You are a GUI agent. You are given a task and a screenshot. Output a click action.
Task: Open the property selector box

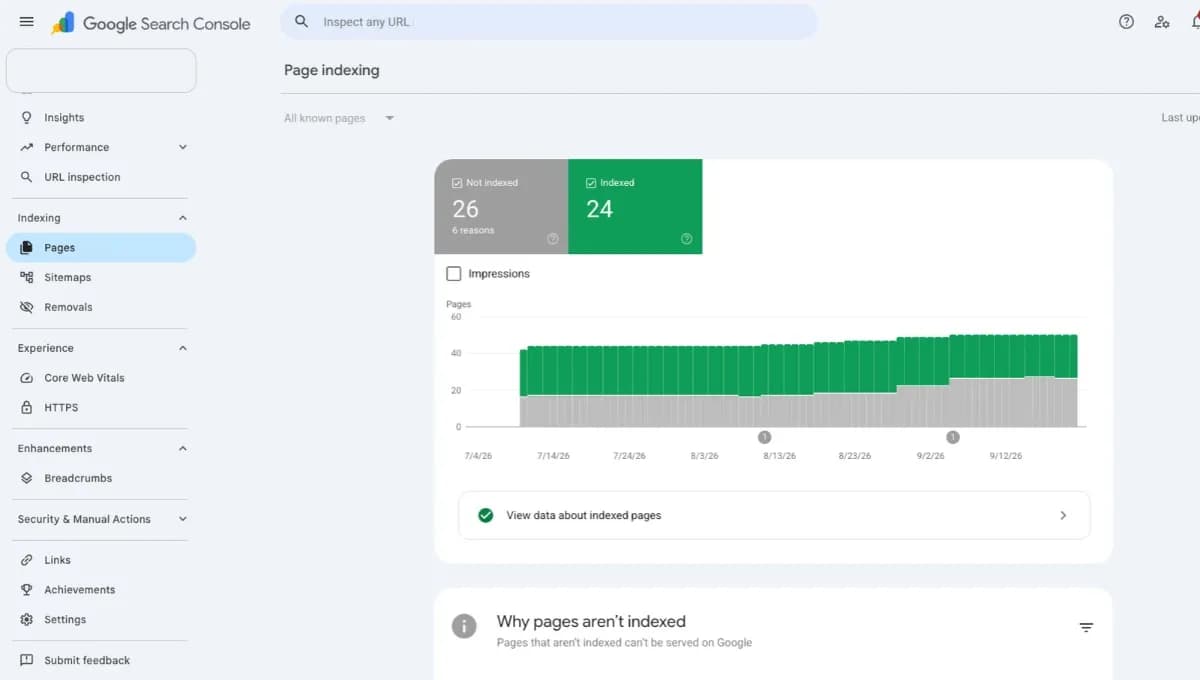(x=101, y=71)
